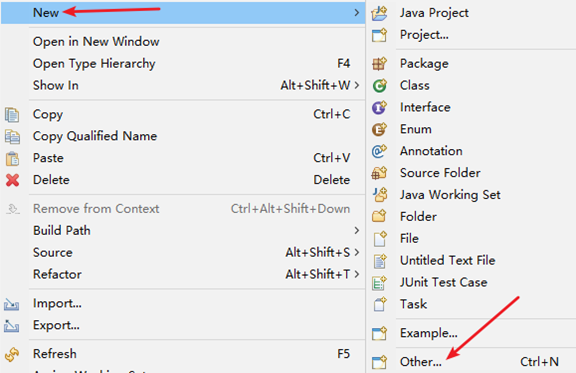This screenshot has width=576, height=373.
Task: Select the new Package icon
Action: (379, 64)
